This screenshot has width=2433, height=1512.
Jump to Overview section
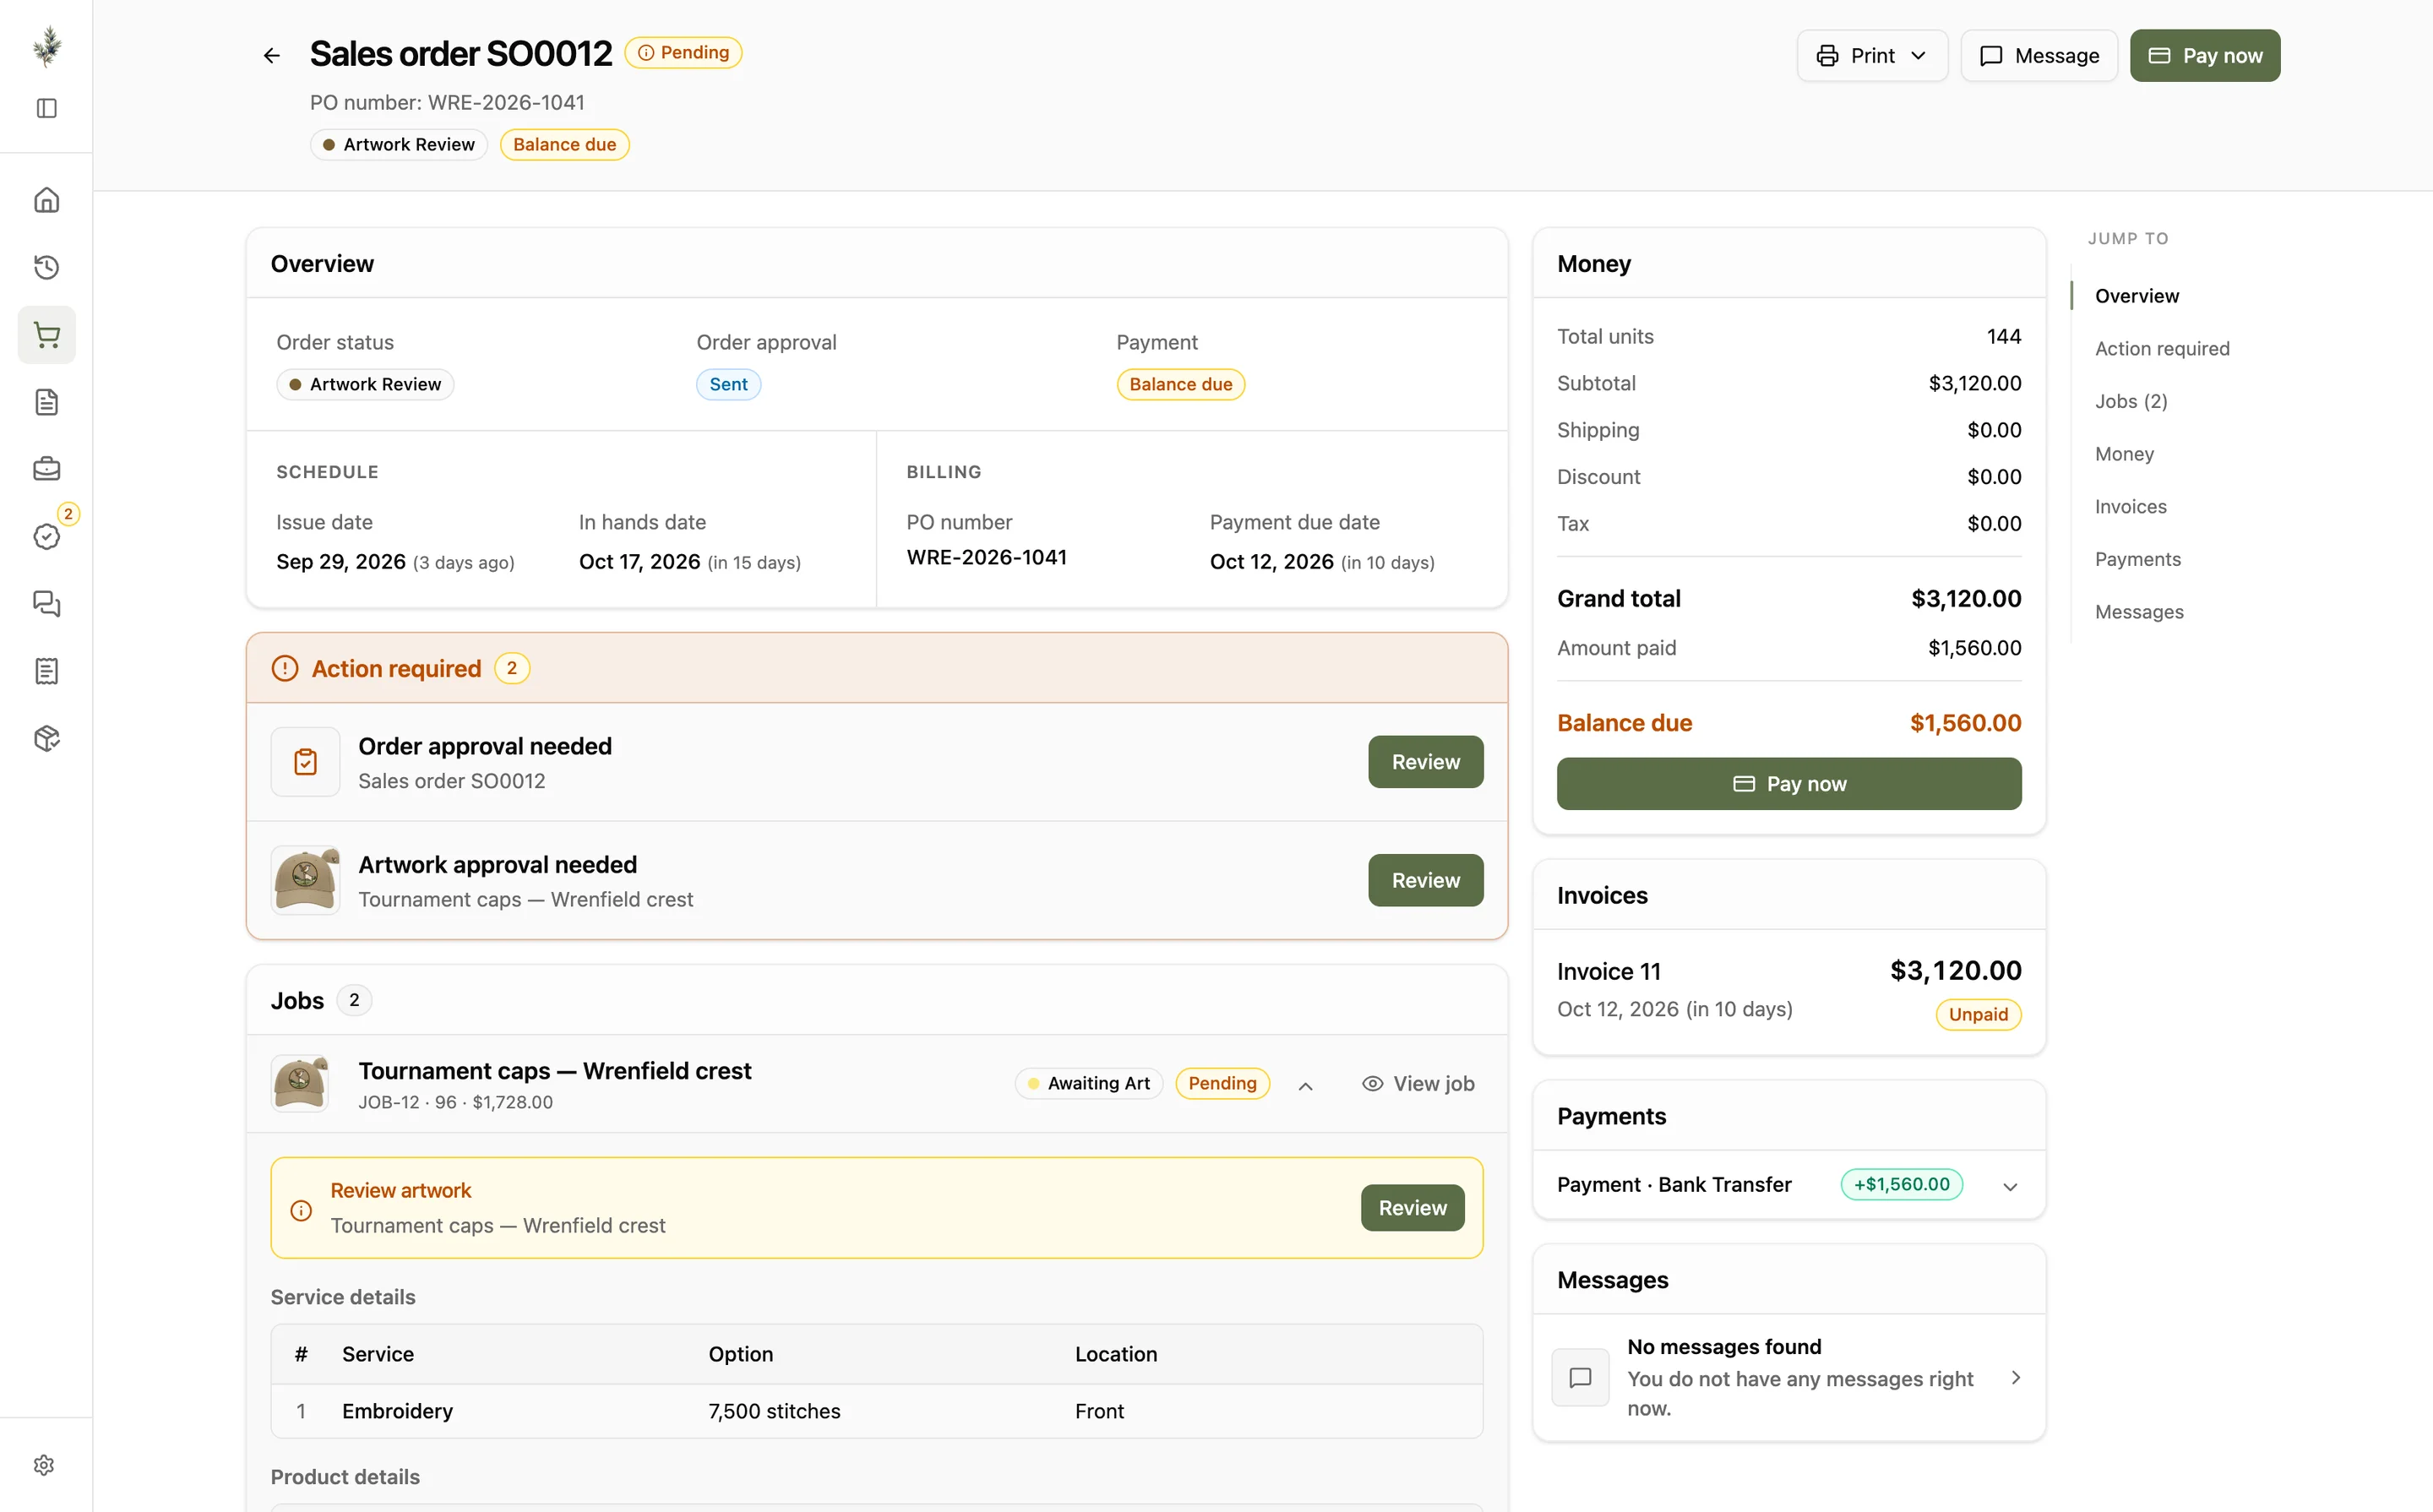click(2137, 295)
